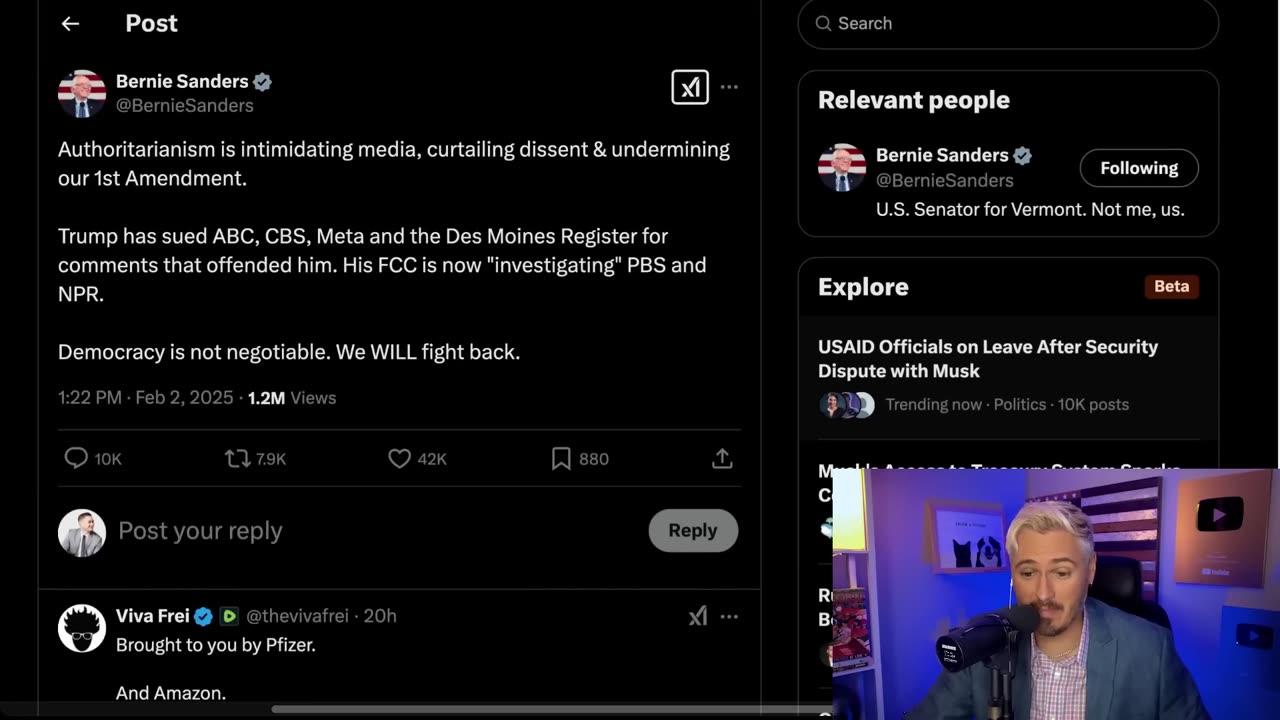Click the Explore heading

863,287
